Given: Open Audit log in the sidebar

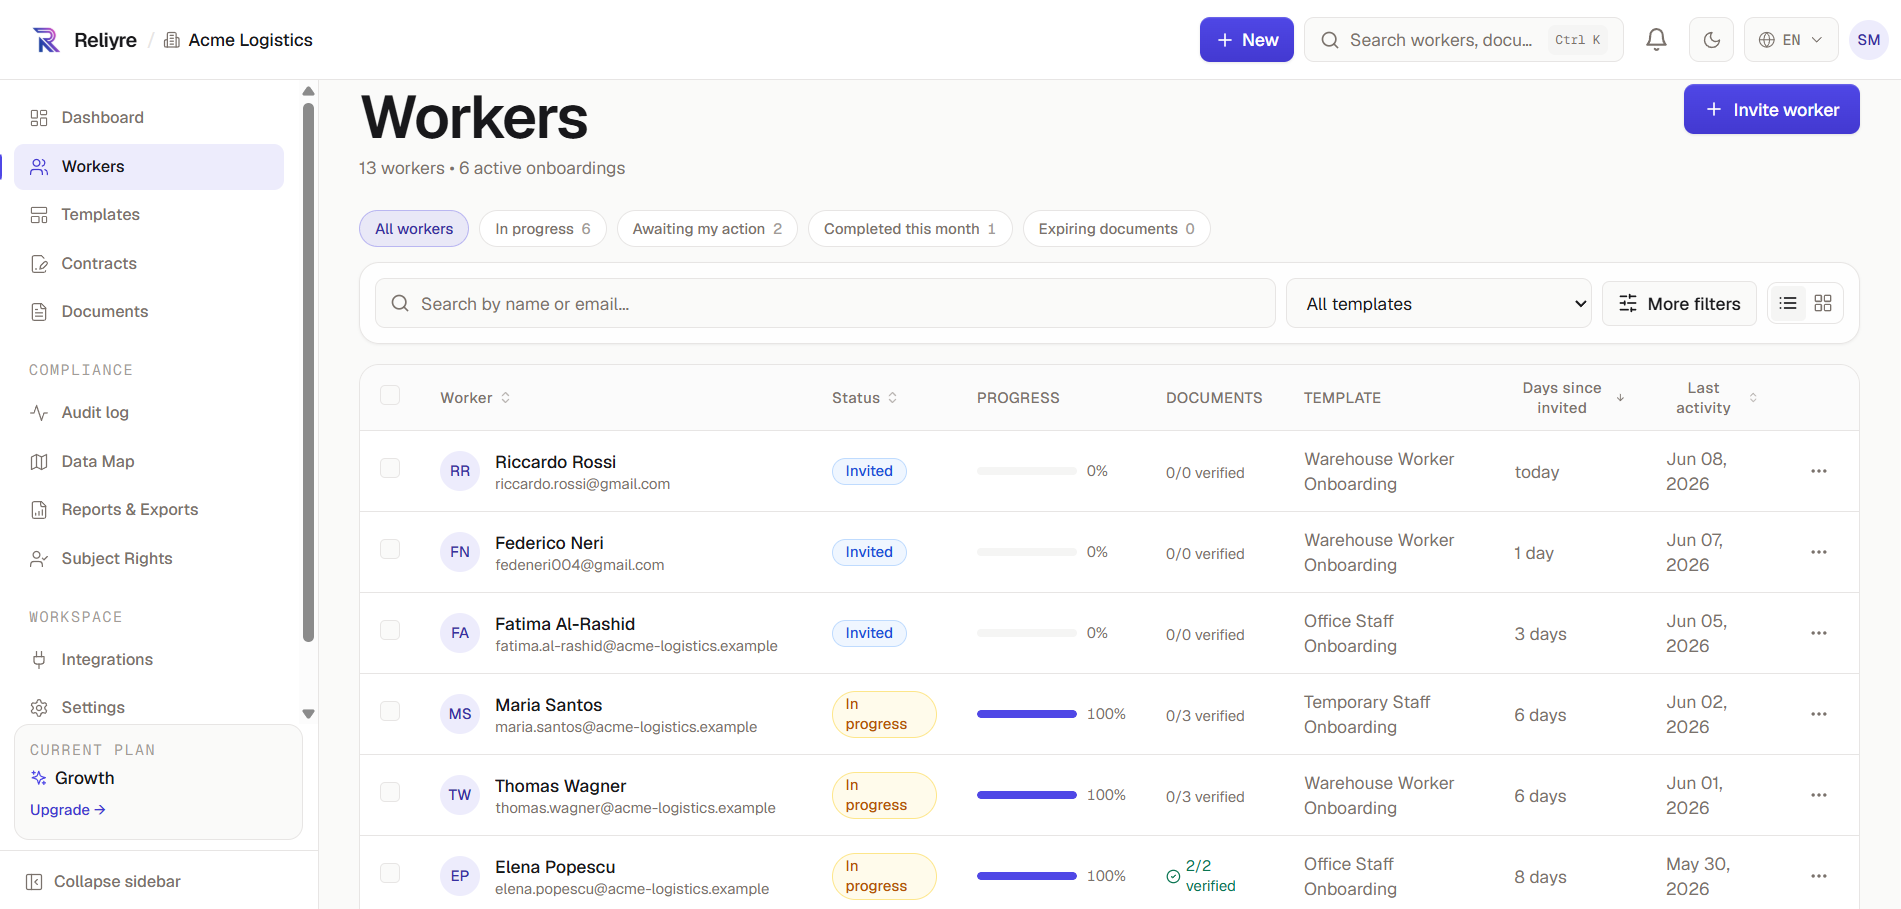Looking at the screenshot, I should (x=149, y=413).
